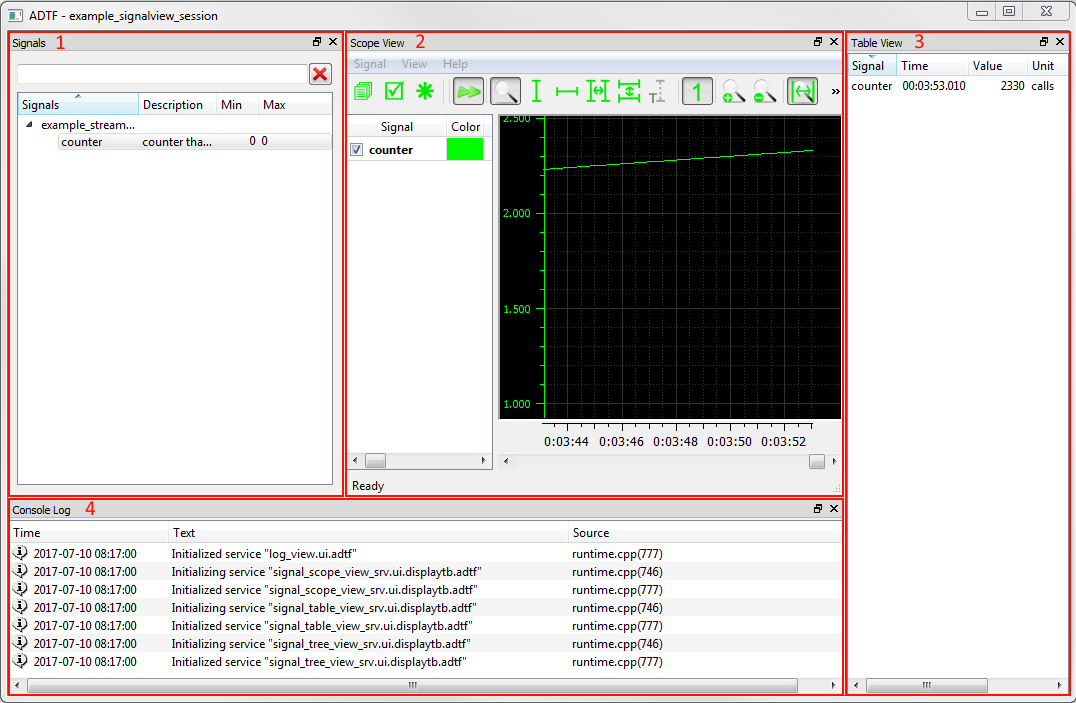The image size is (1076, 703).
Task: Click the signal filter text field
Action: pos(162,74)
